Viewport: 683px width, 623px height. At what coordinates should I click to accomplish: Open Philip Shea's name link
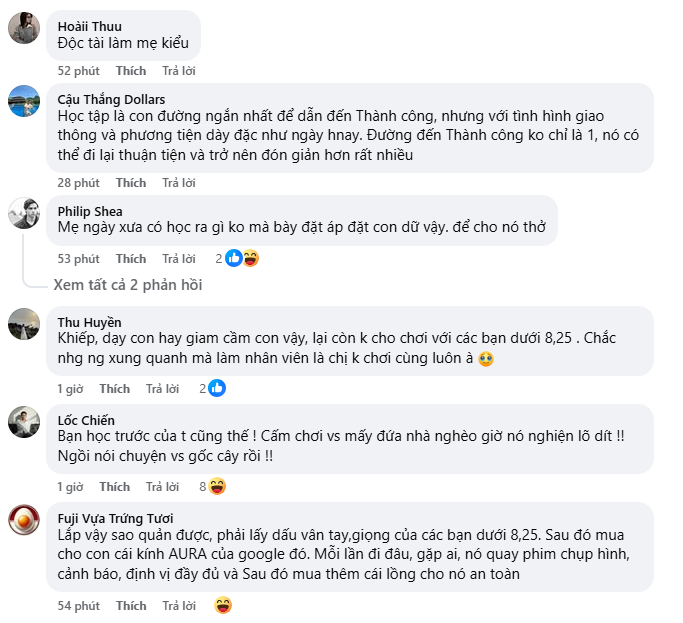pyautogui.click(x=90, y=211)
